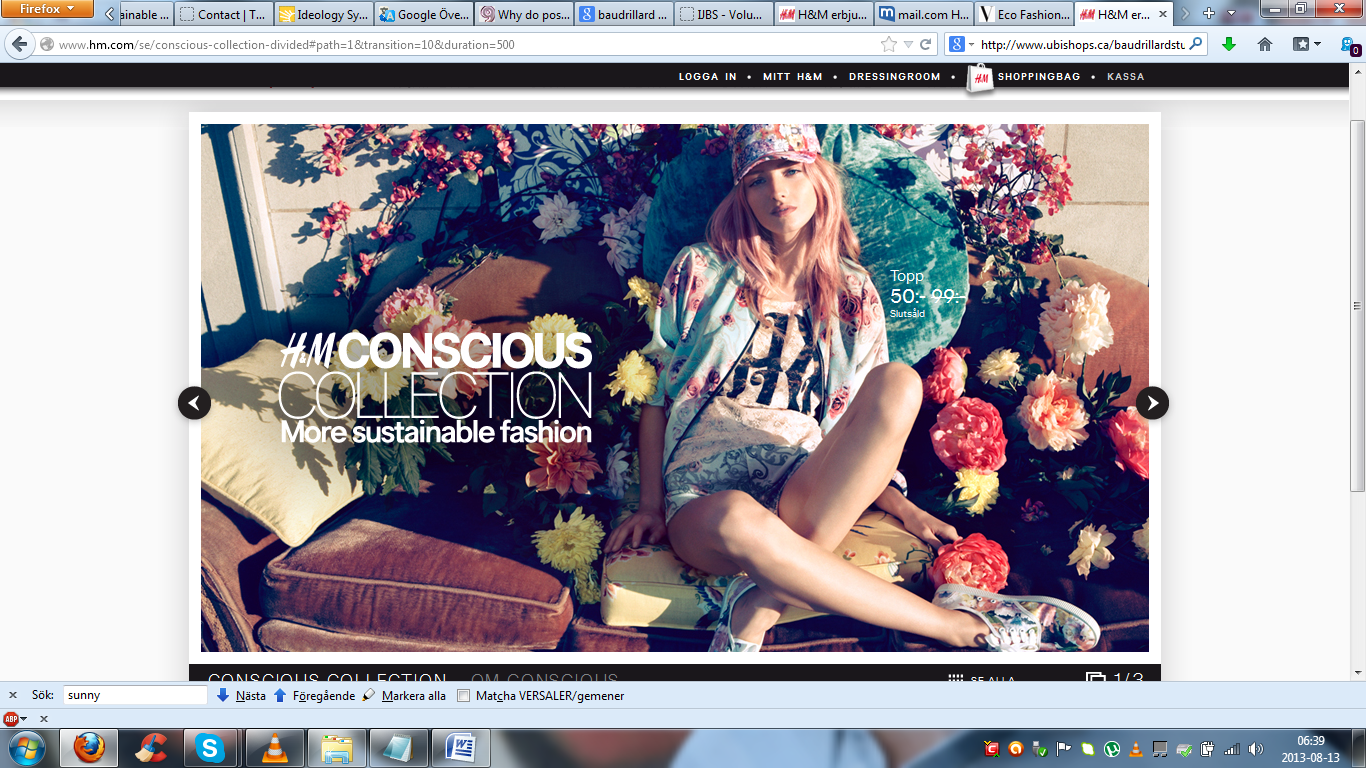Open Microsoft Word from the taskbar
Screen dimensions: 1366x768
point(461,748)
